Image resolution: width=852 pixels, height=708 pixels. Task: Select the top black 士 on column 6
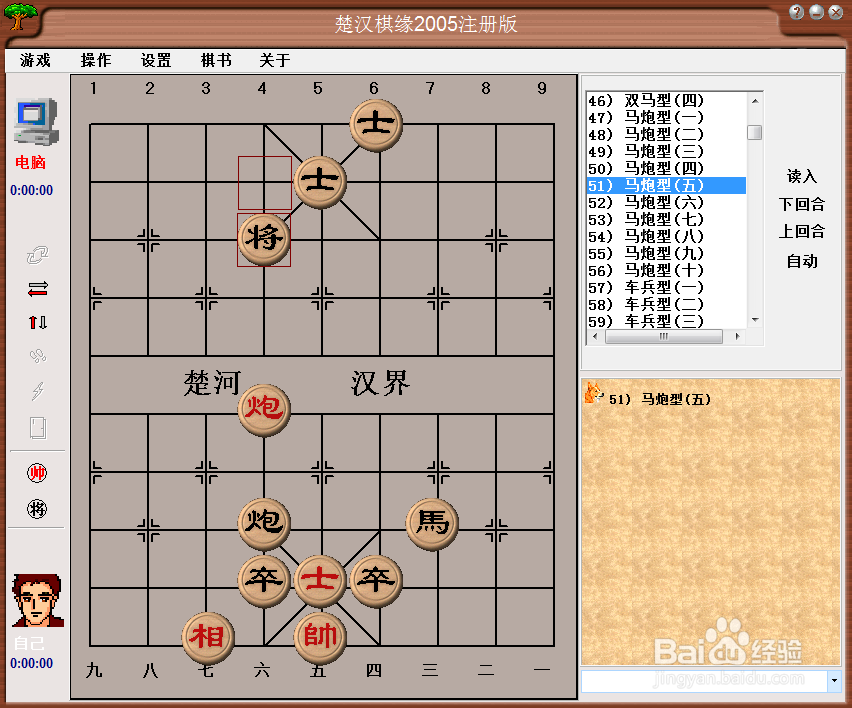[376, 126]
